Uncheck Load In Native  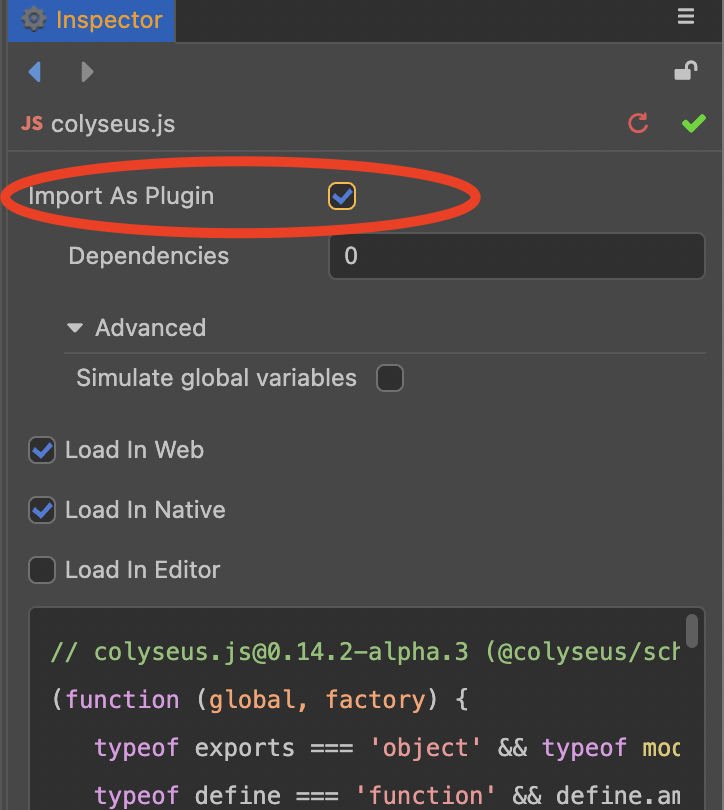coord(41,510)
